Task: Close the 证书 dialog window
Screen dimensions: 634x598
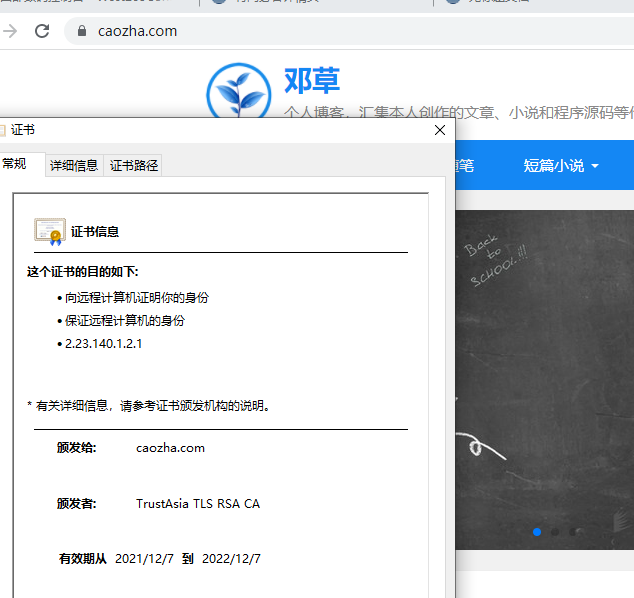Action: tap(440, 131)
